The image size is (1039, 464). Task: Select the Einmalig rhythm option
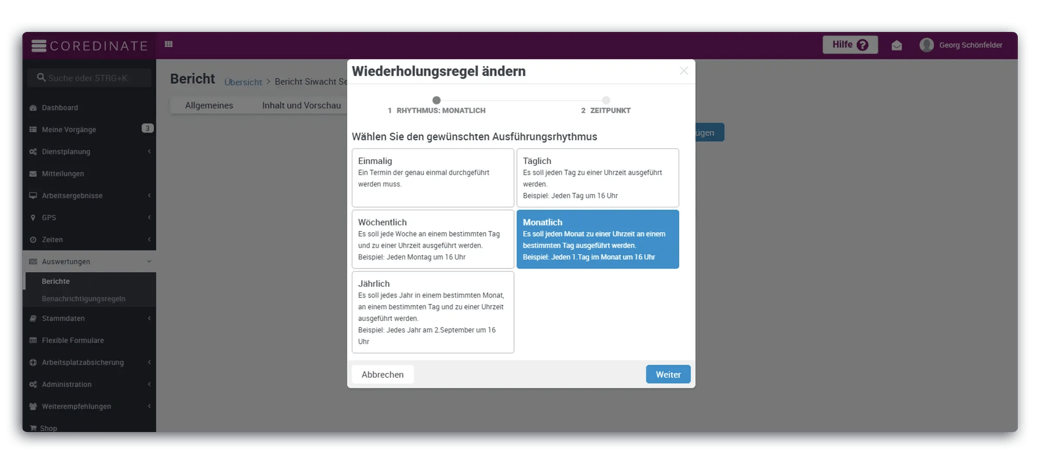click(x=432, y=178)
